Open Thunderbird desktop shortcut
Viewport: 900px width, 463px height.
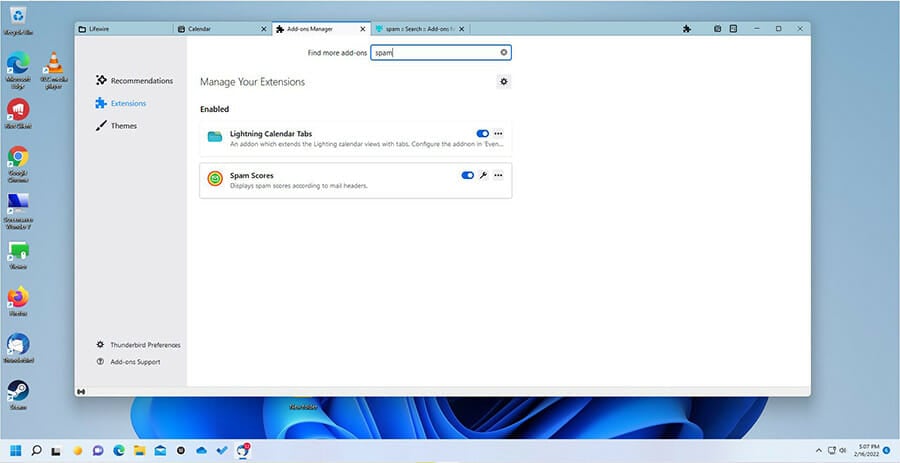click(18, 348)
